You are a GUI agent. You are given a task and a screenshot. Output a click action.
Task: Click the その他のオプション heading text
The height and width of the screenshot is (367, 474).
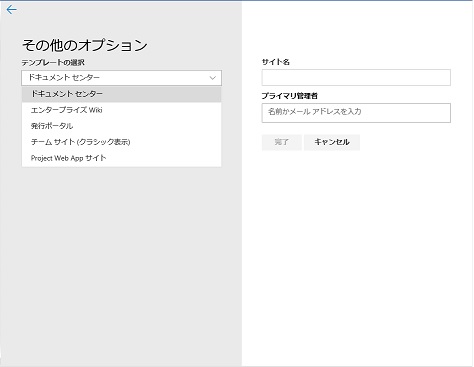click(x=85, y=45)
